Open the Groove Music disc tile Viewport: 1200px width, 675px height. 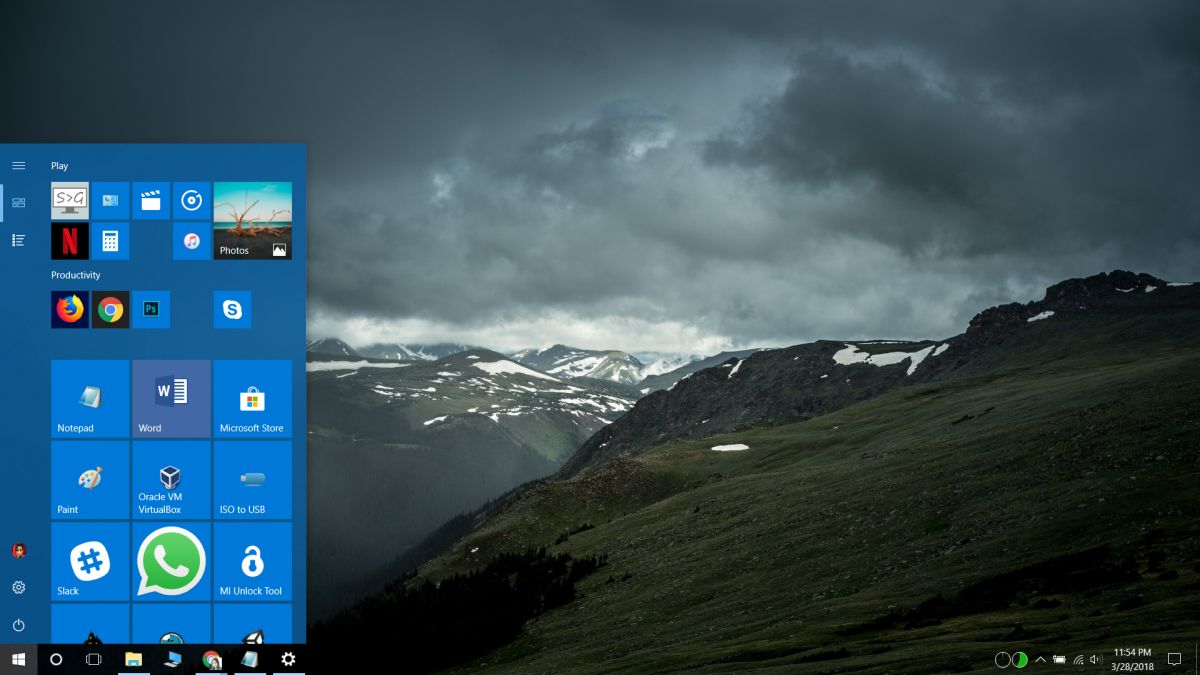point(192,200)
